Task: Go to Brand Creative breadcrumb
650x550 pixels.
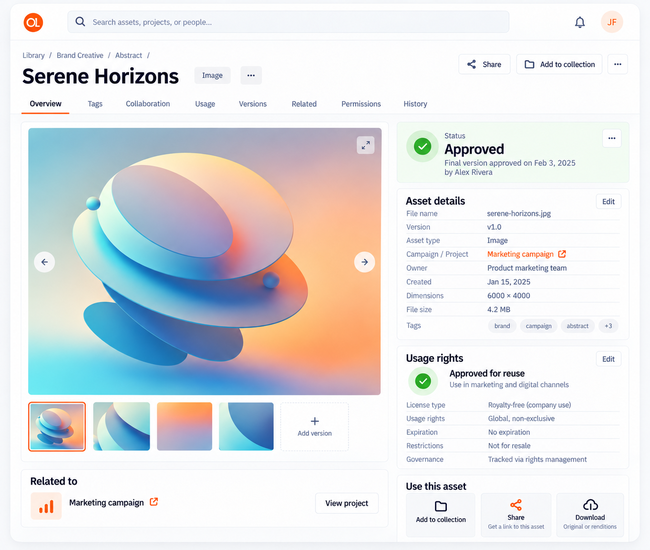Action: (80, 55)
